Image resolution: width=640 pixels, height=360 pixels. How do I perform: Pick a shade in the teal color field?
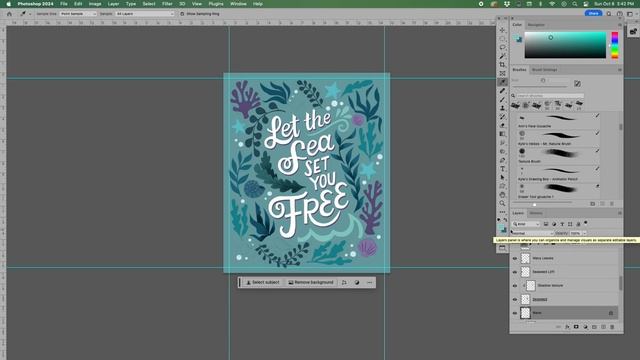(x=565, y=45)
